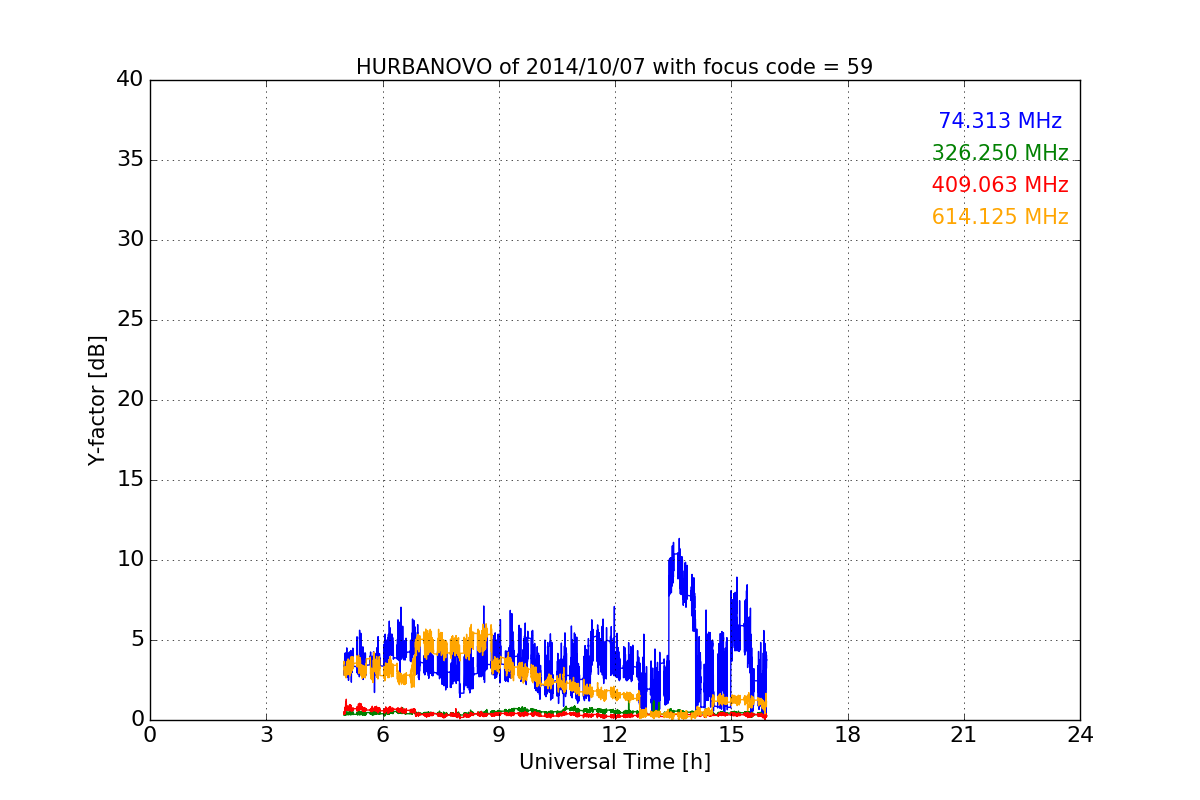Viewport: 1200px width, 800px height.
Task: Click x-axis tick value 21
Action: coord(964,735)
